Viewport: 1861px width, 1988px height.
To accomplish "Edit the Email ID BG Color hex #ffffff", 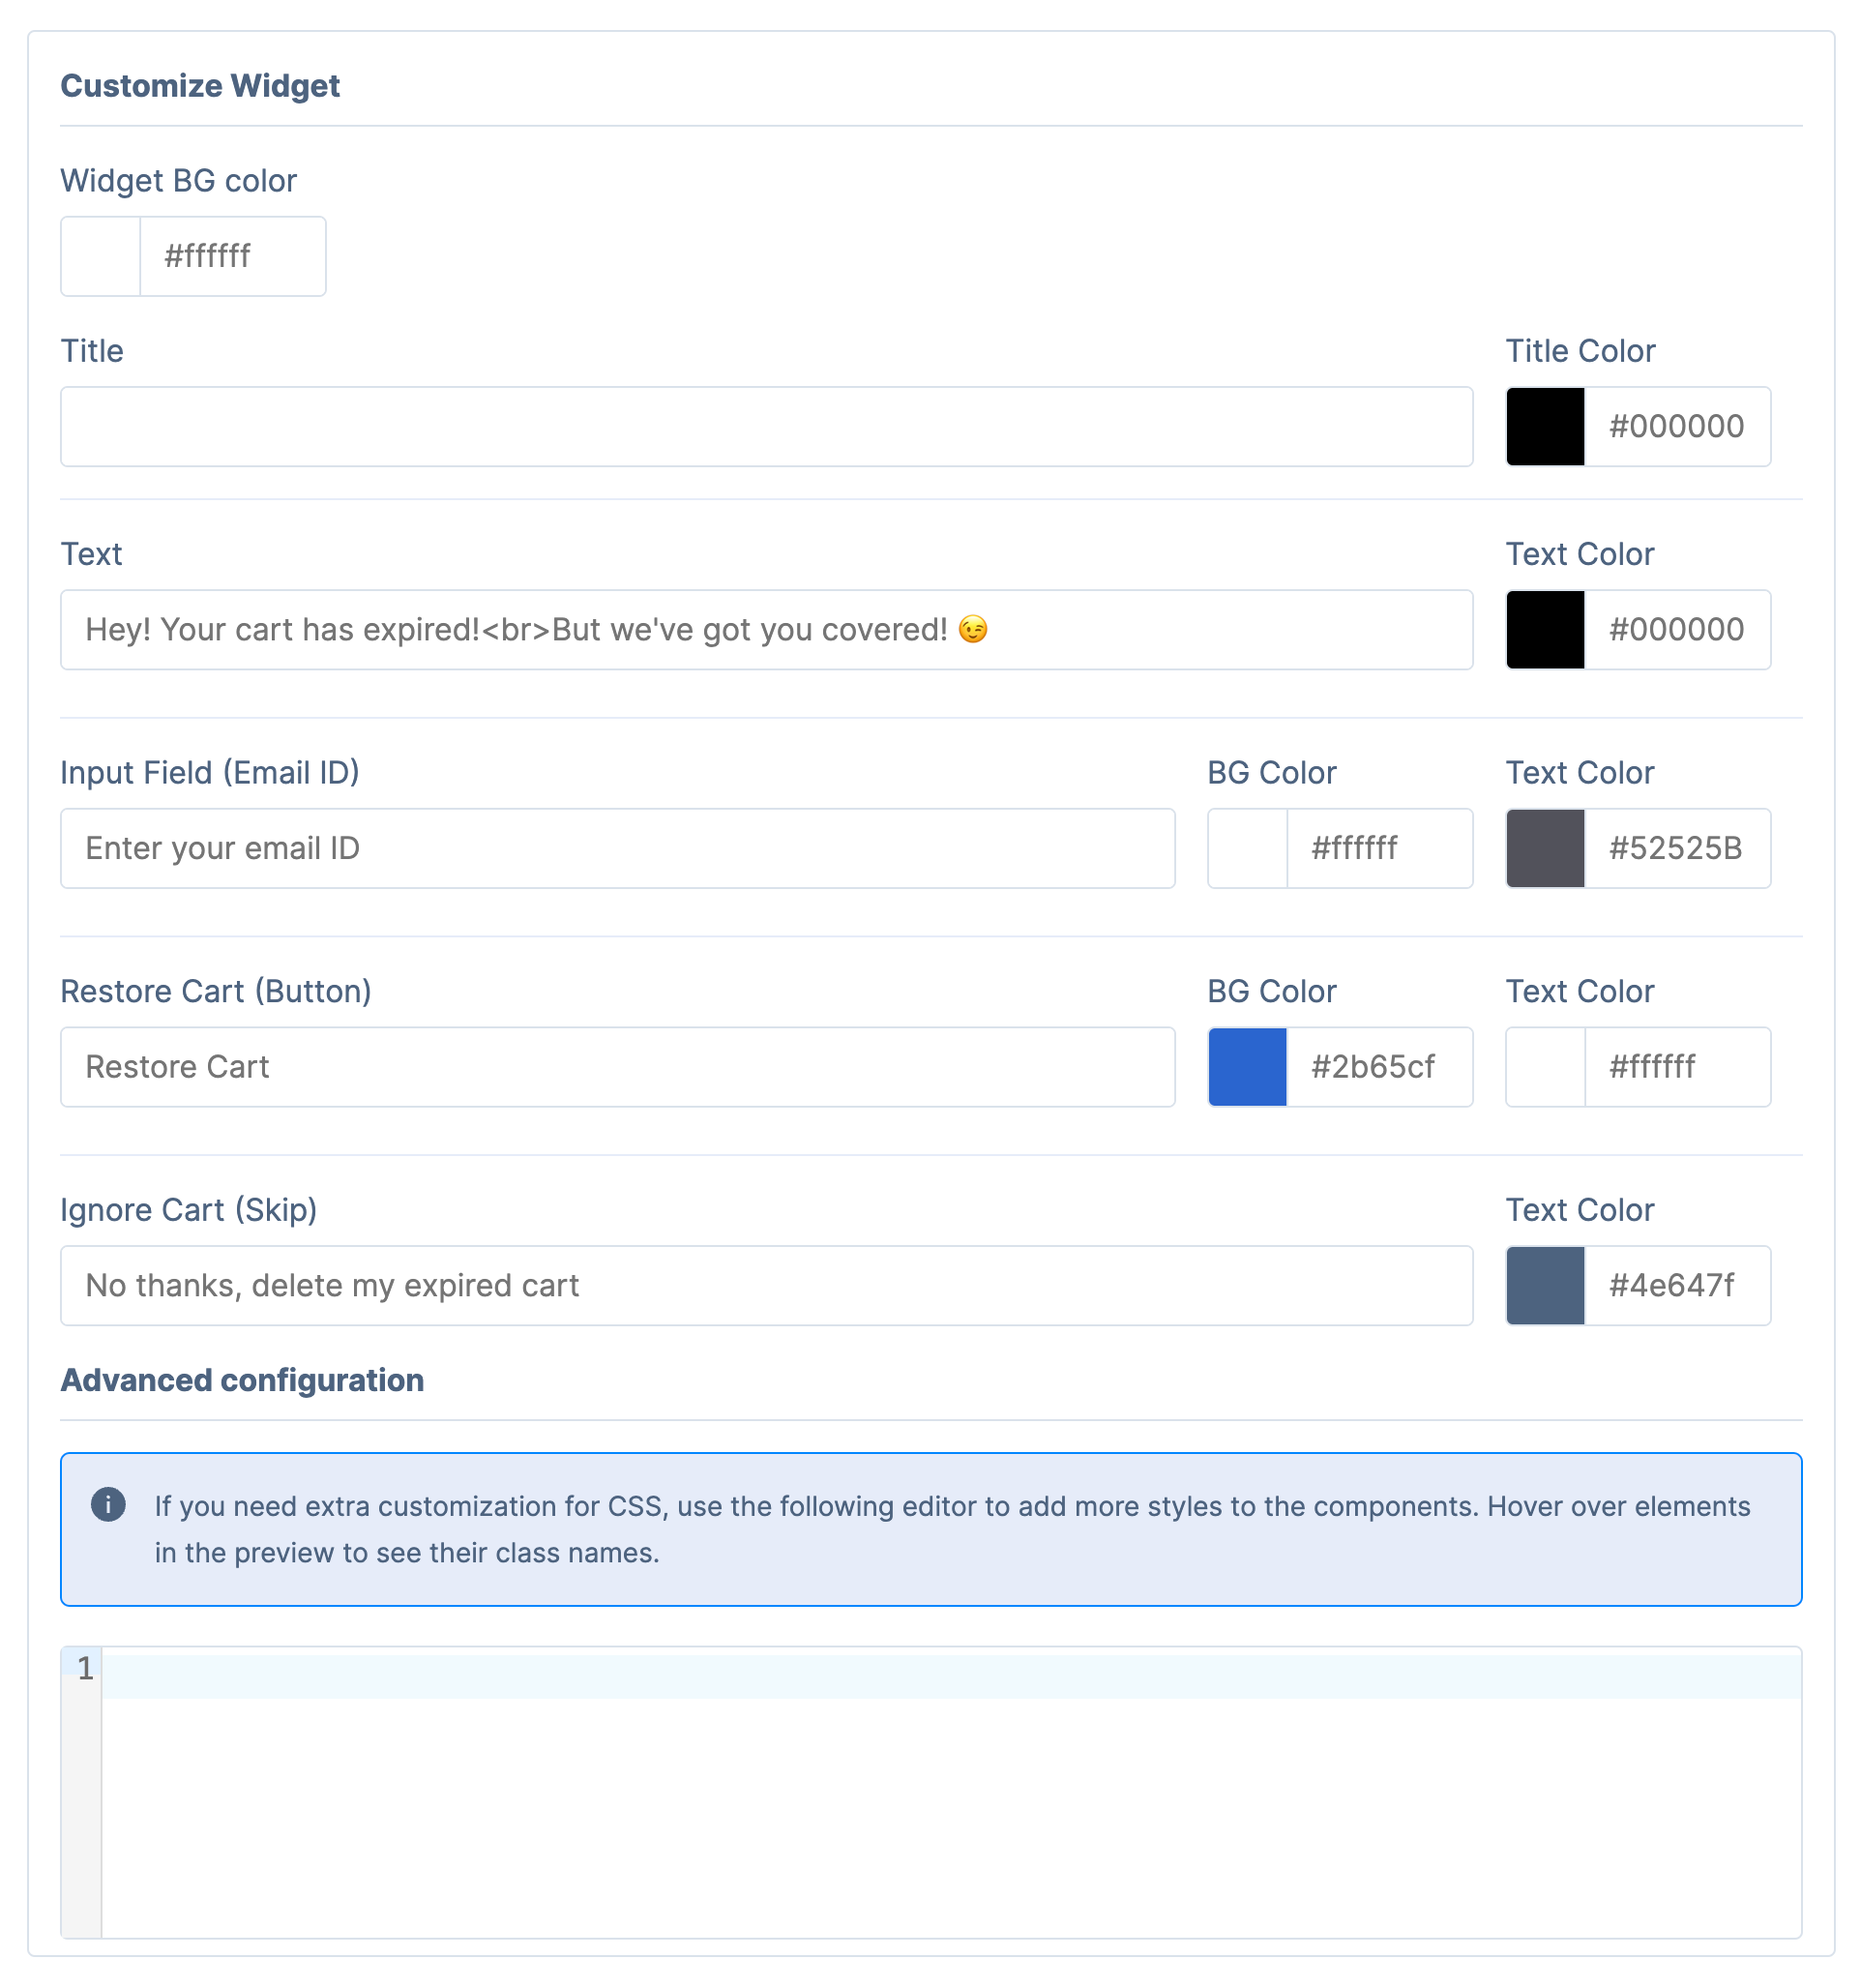I will coord(1379,848).
